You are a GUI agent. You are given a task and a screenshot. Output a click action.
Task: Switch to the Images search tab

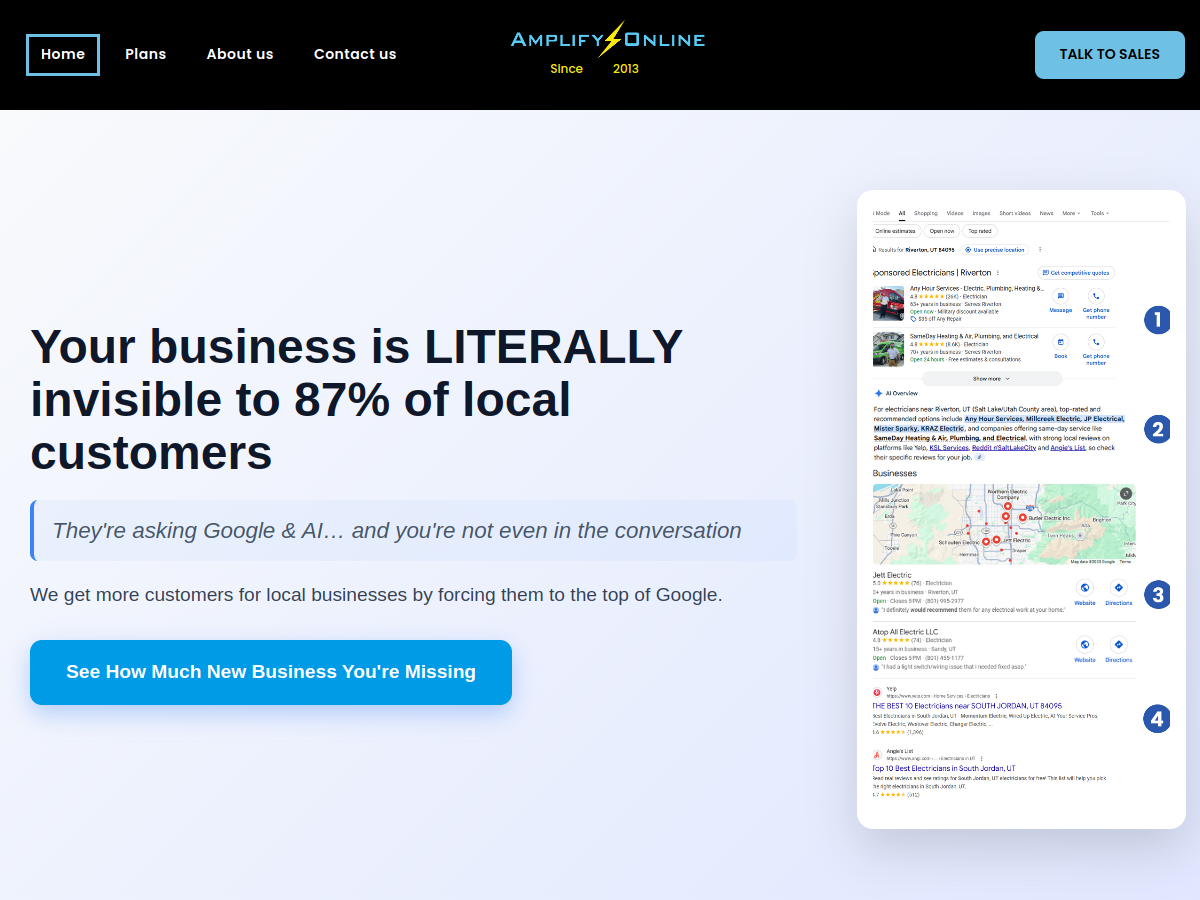pos(982,213)
